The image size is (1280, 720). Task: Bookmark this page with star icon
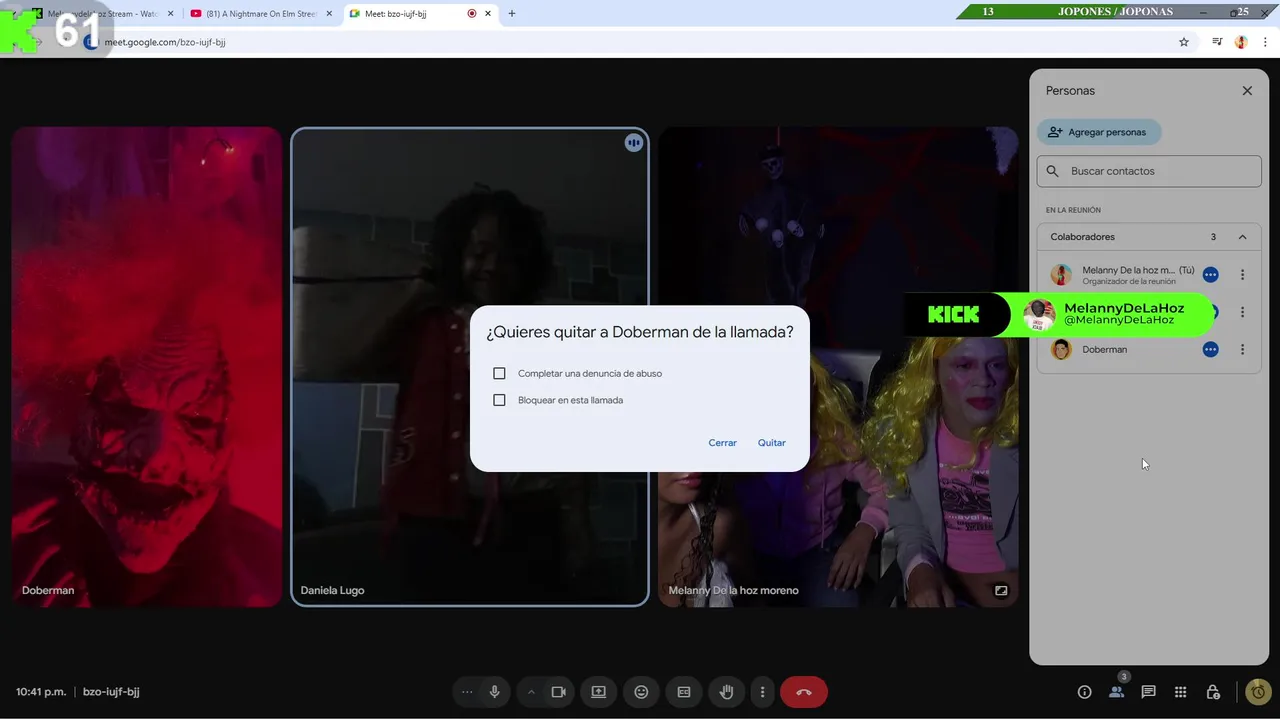click(x=1184, y=42)
